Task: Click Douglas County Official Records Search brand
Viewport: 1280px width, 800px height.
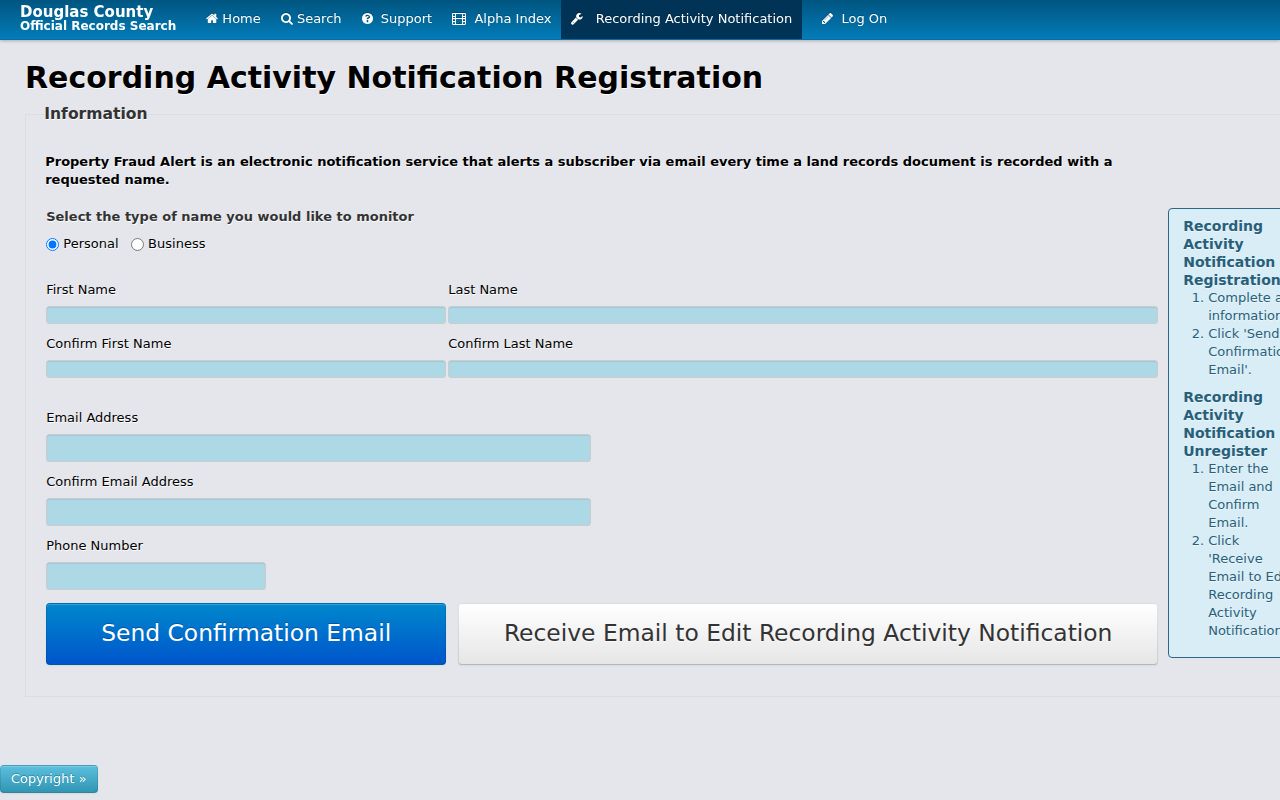Action: 98,18
